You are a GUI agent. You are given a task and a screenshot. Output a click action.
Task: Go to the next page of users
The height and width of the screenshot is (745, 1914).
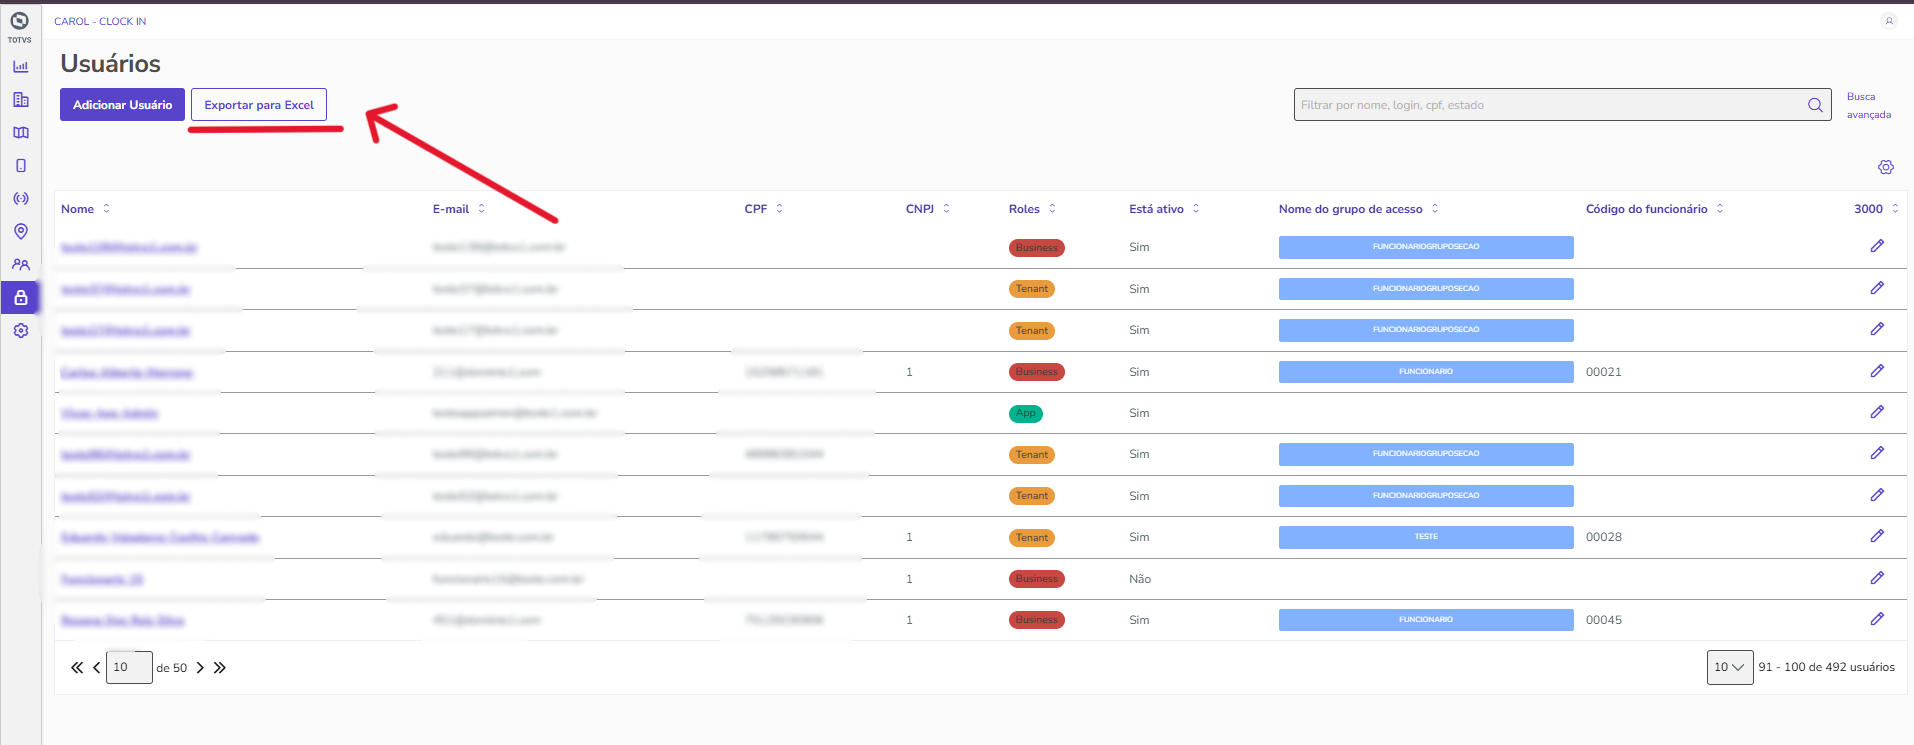[200, 667]
